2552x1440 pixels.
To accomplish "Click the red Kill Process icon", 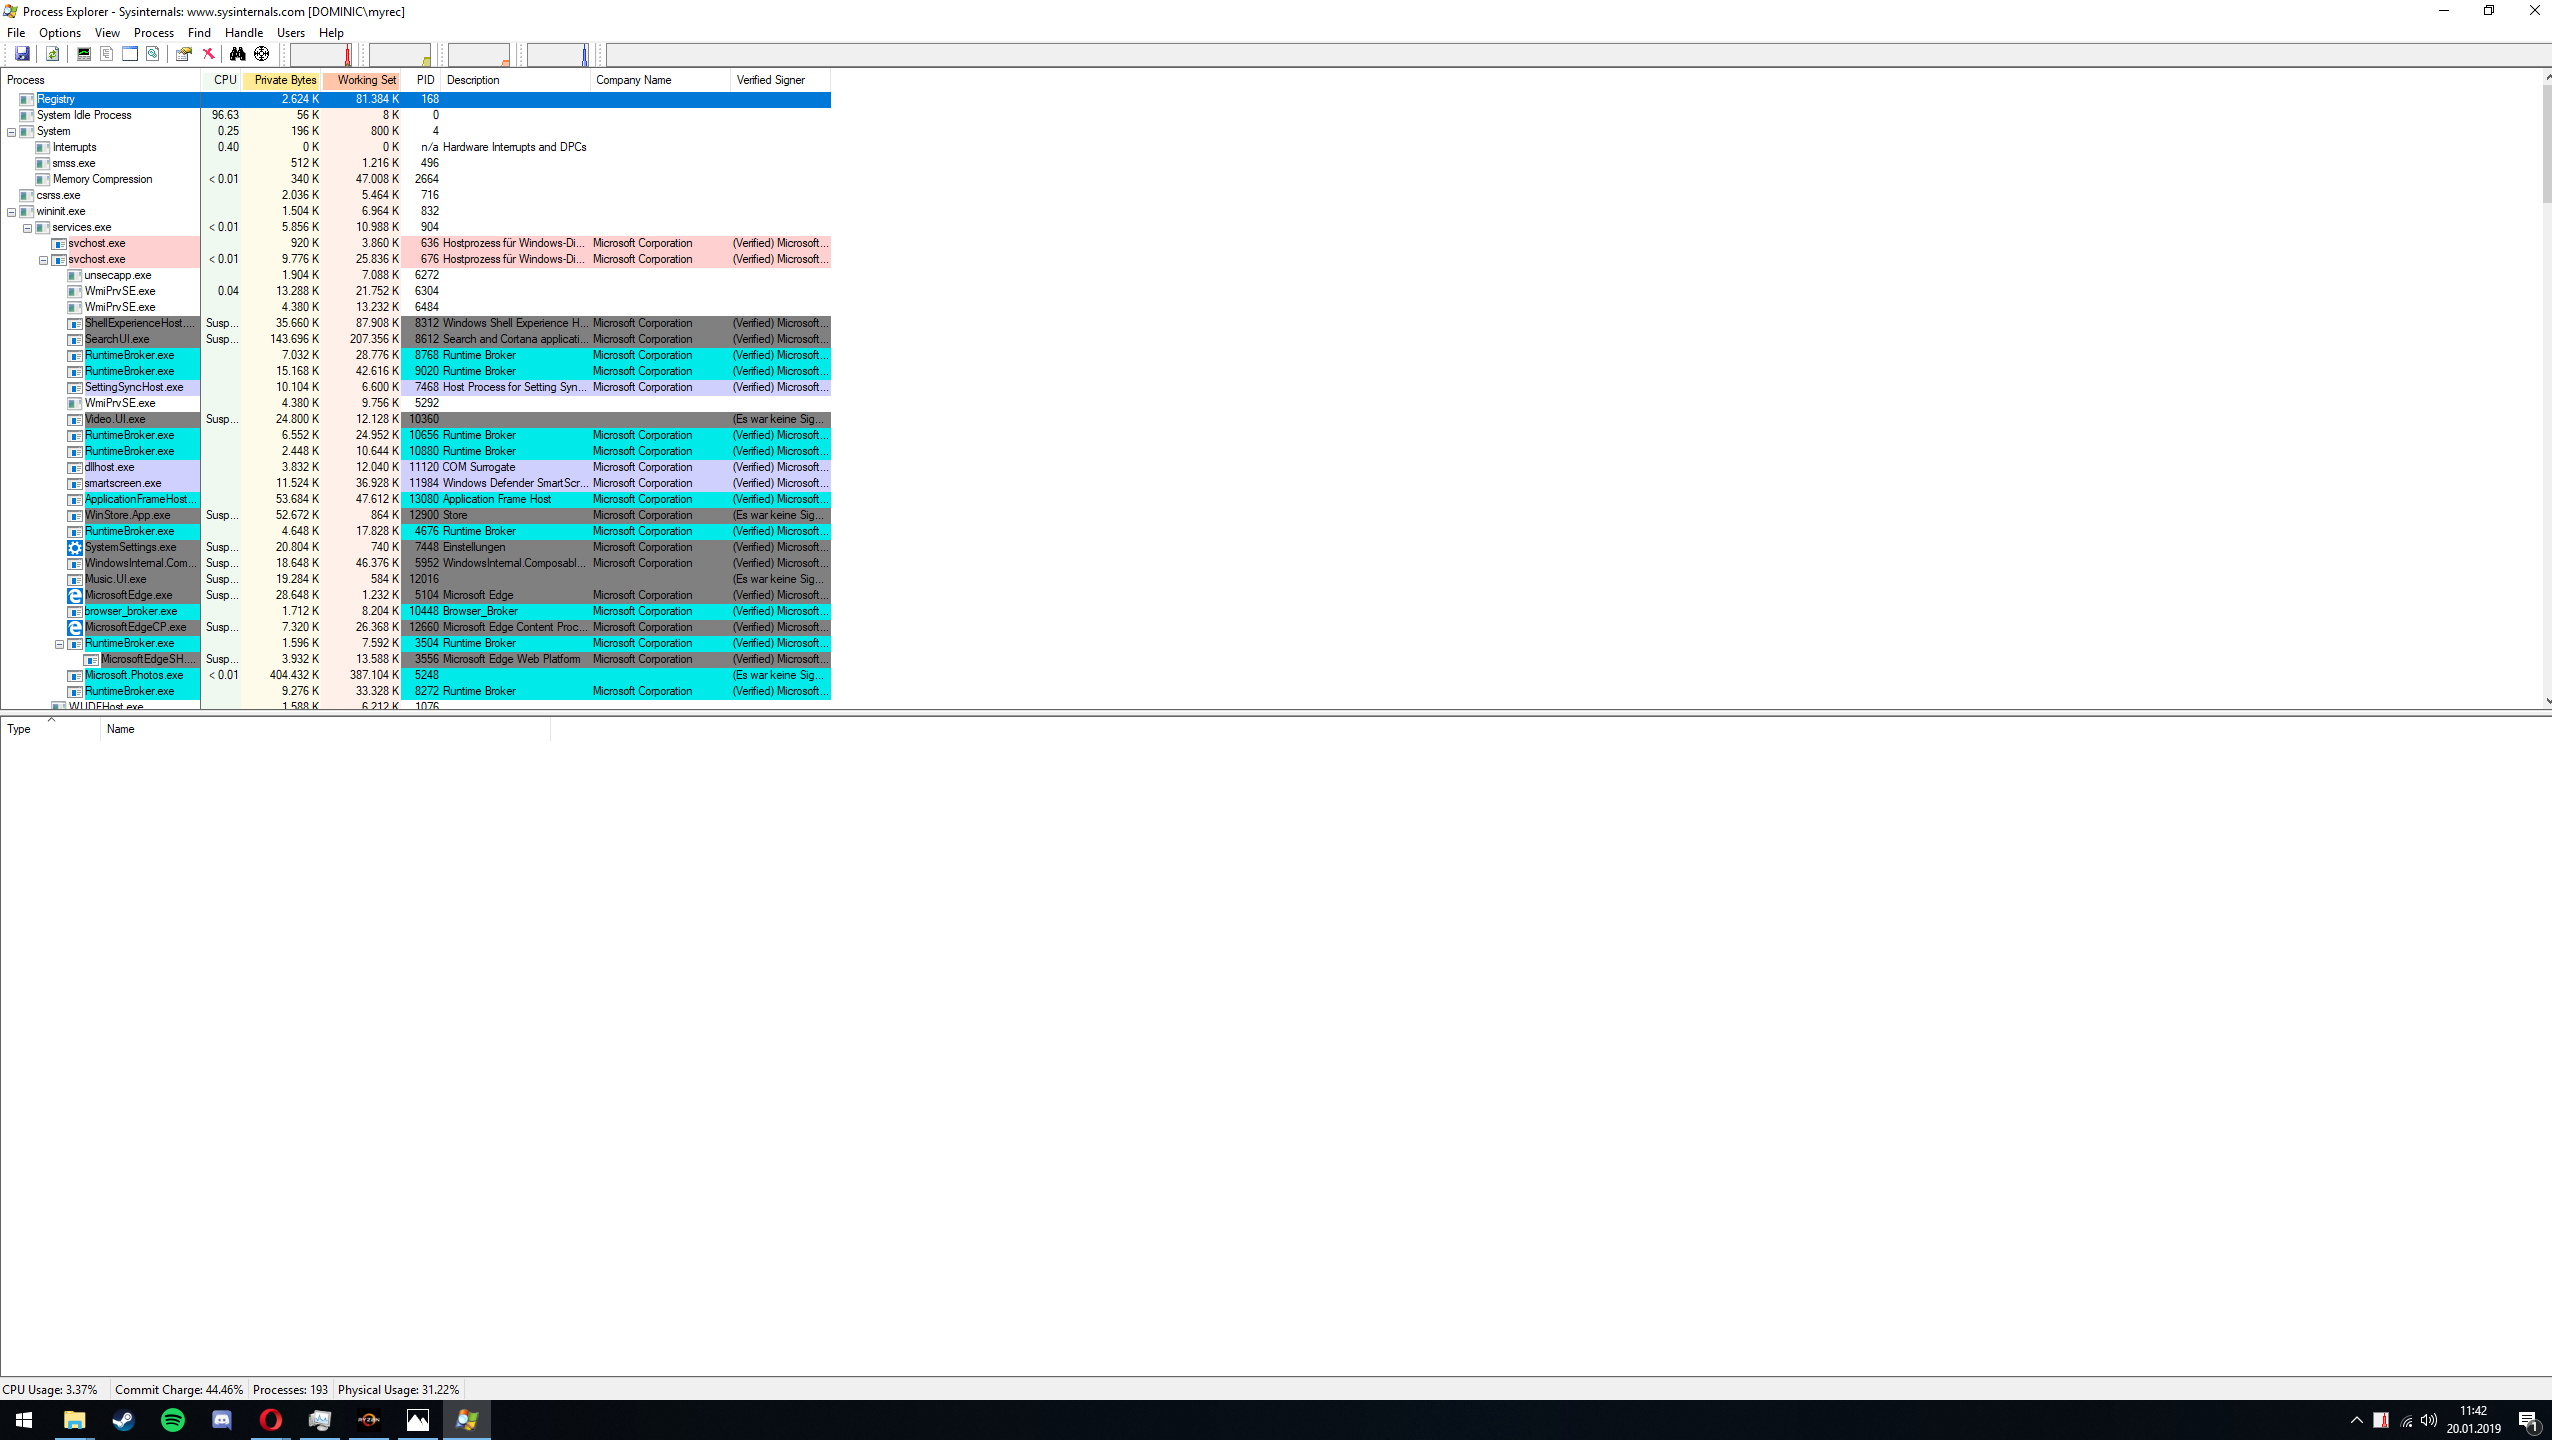I will point(208,54).
